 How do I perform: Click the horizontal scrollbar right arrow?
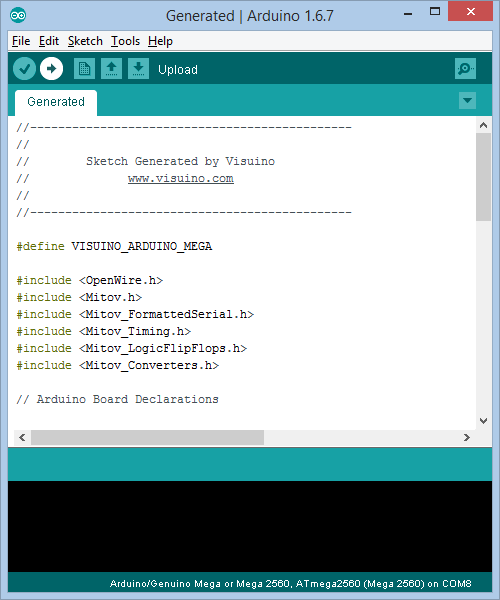pos(467,437)
